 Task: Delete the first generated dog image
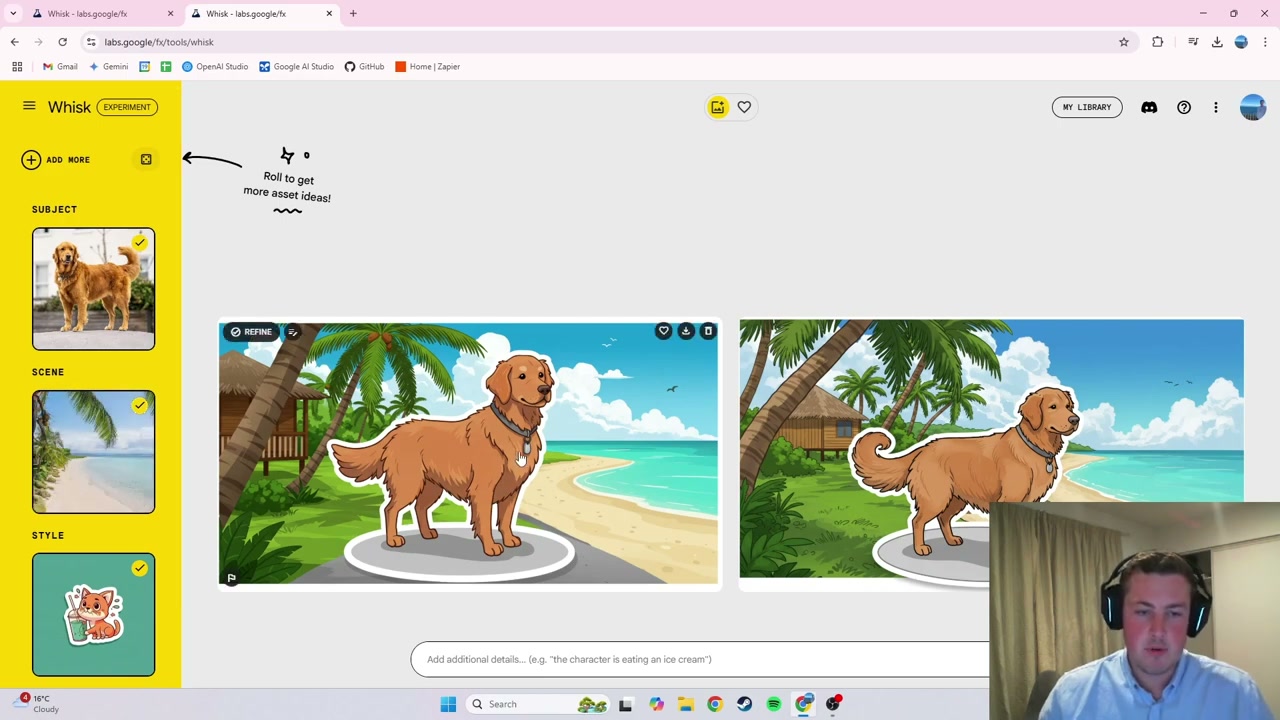tap(708, 331)
